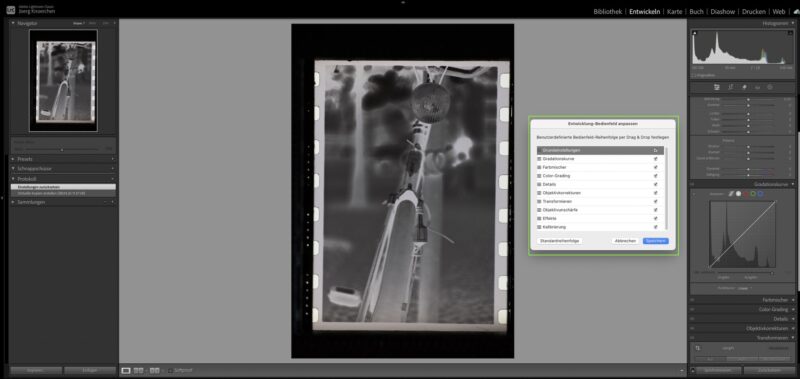
Task: Click the drag handle of Farbmischer row
Action: tap(539, 167)
